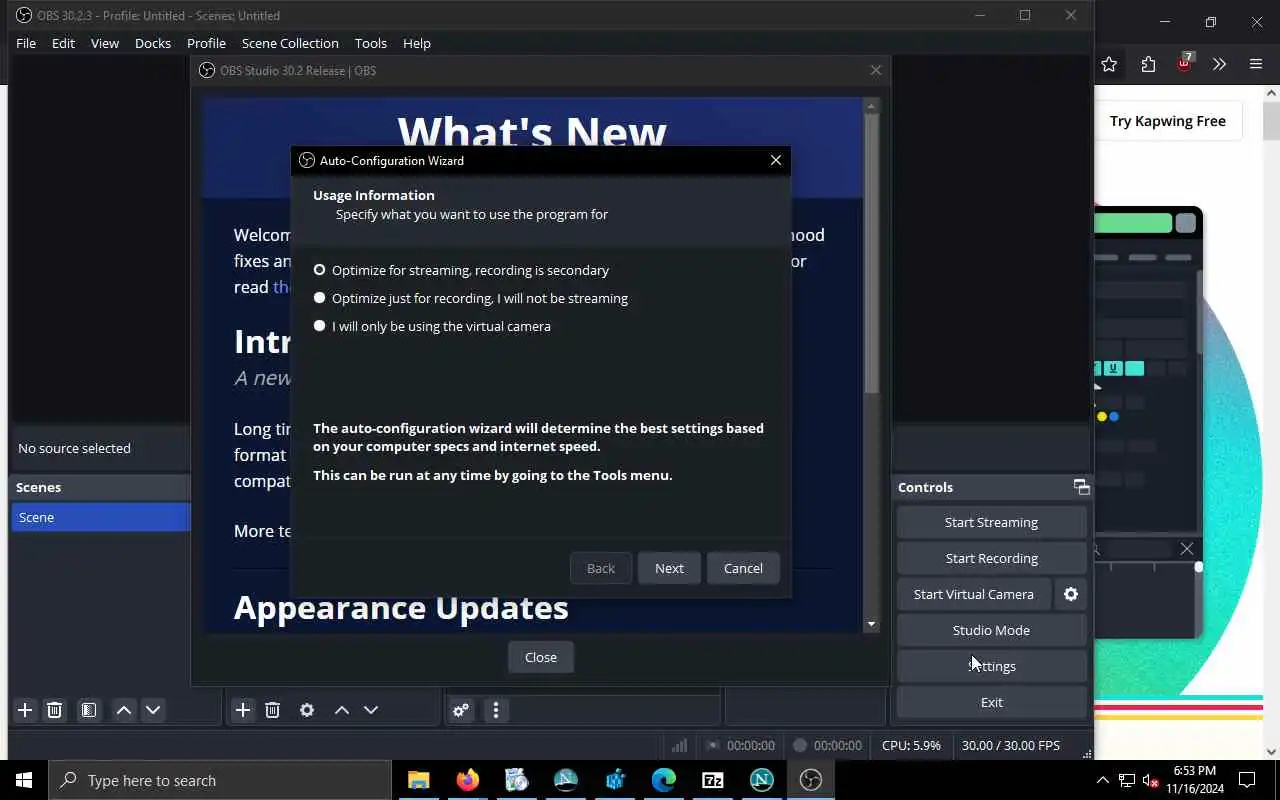This screenshot has width=1280, height=800.
Task: Select virtual camera only radio option
Action: [x=432, y=326]
